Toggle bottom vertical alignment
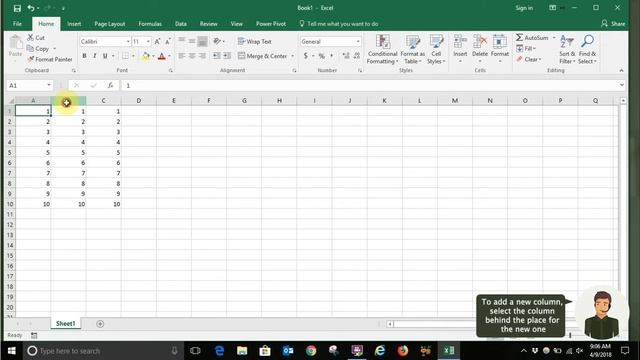 (202, 41)
